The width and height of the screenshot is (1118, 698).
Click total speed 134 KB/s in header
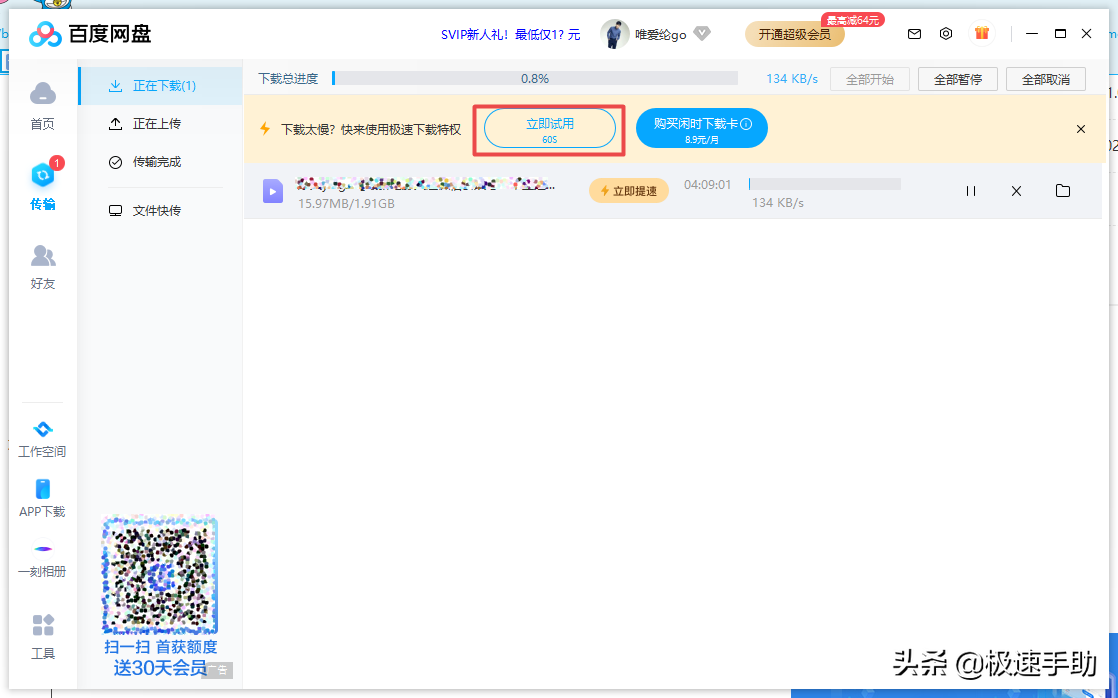tap(792, 78)
